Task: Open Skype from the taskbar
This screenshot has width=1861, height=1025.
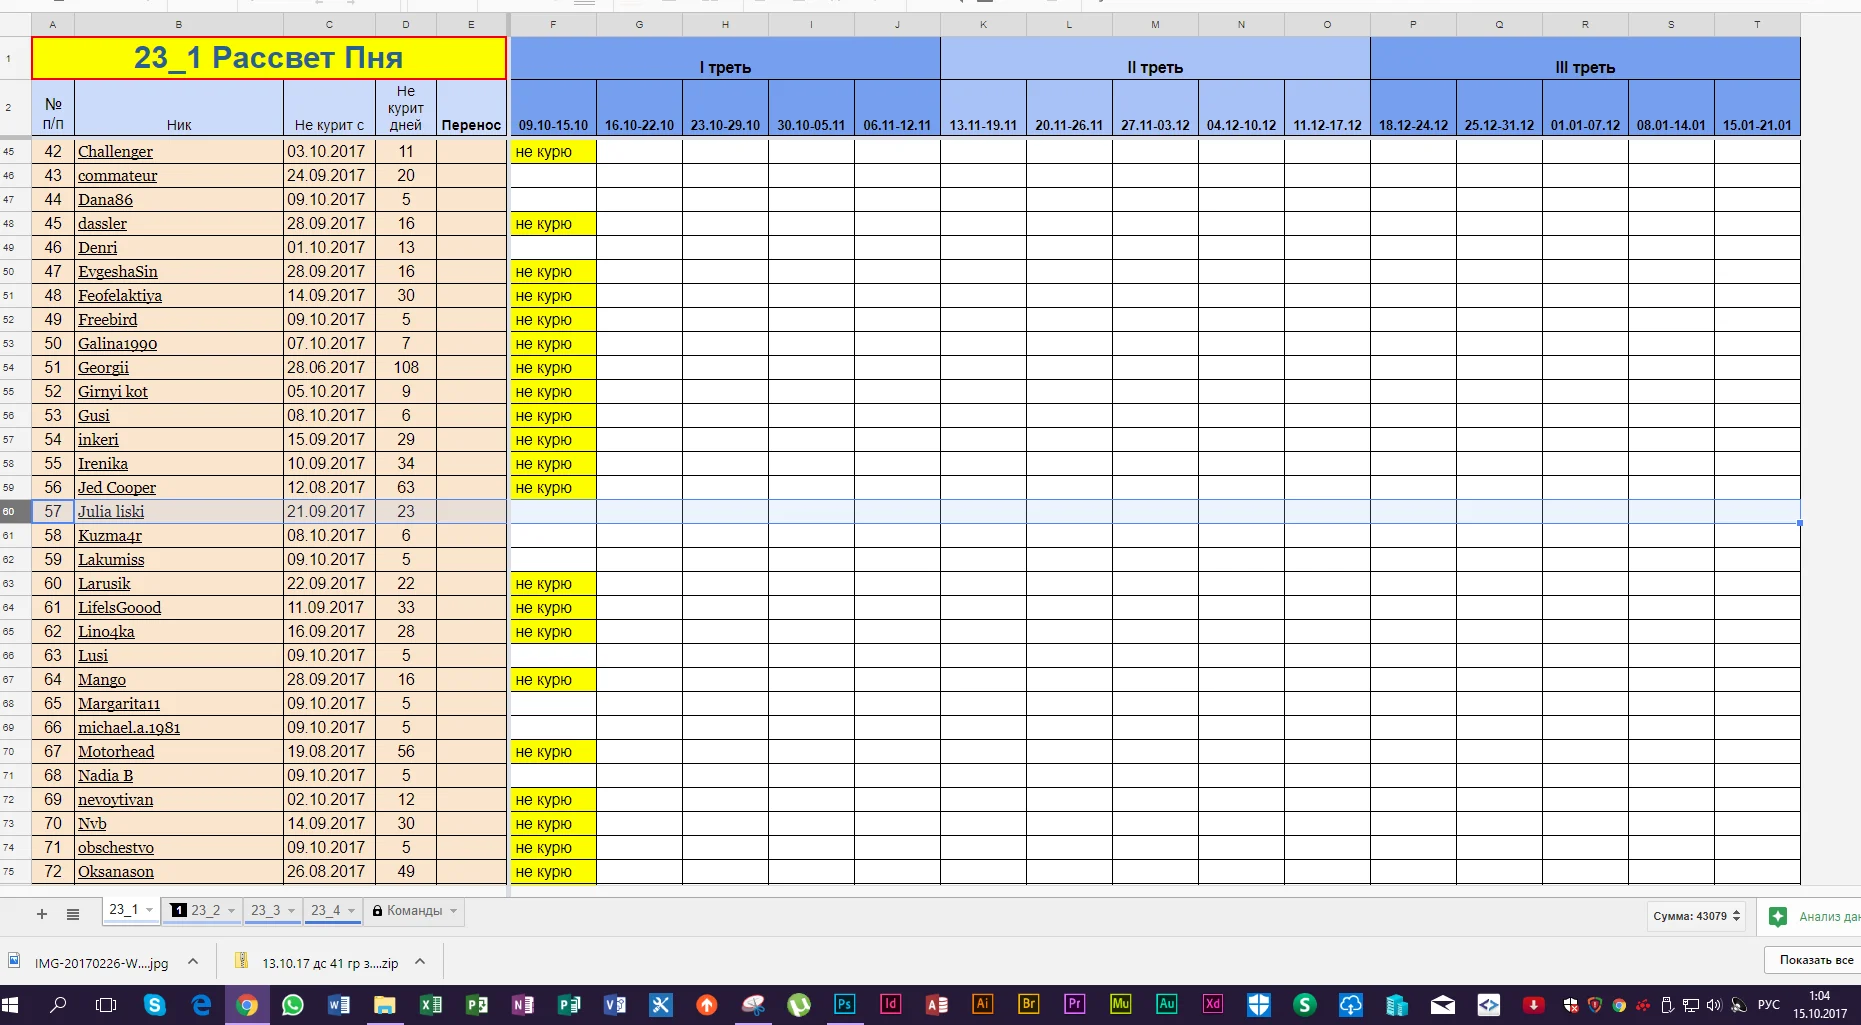Action: [155, 1005]
